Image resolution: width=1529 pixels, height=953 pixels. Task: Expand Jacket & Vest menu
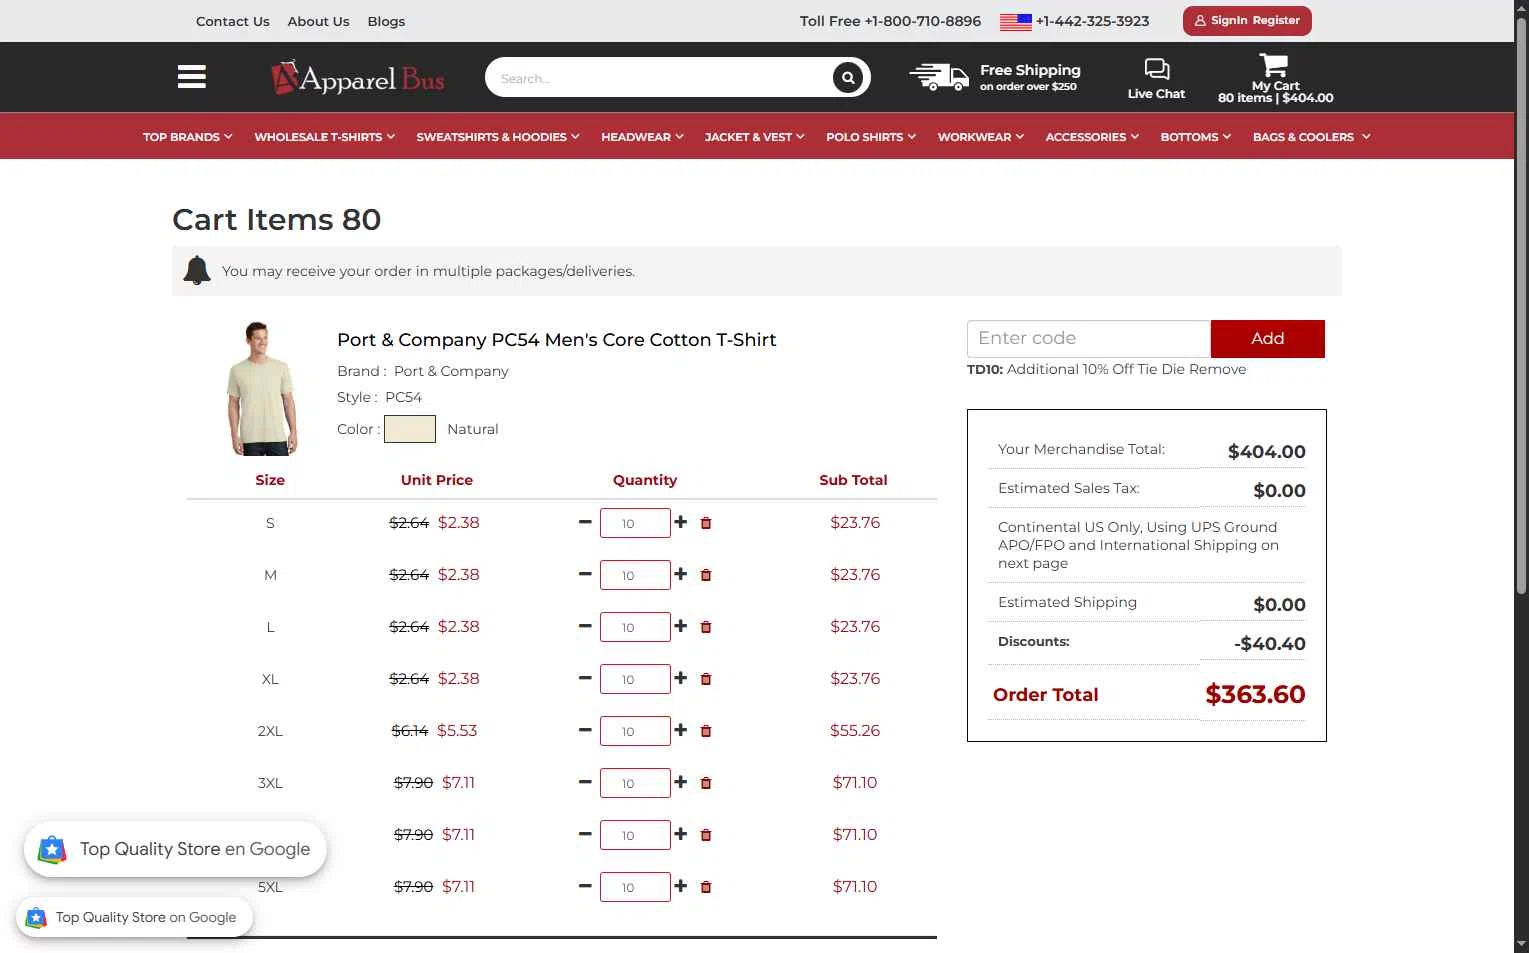tap(754, 137)
